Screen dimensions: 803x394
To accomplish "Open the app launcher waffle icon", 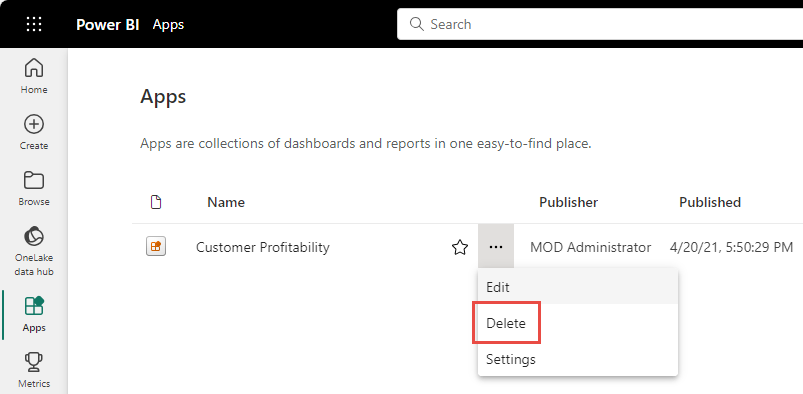I will (34, 24).
